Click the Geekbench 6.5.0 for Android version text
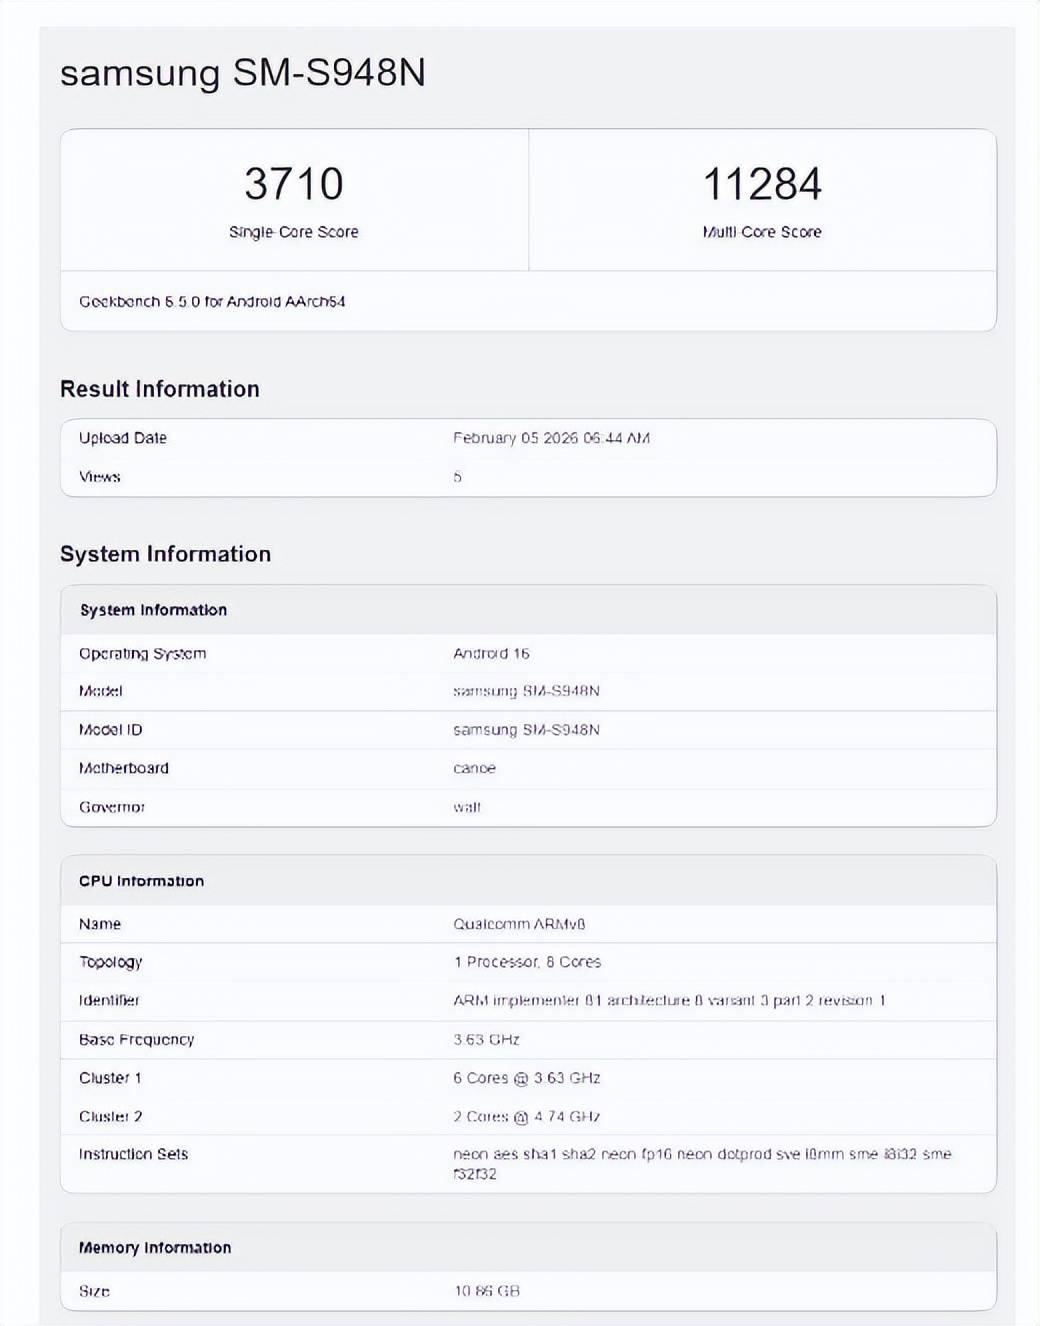This screenshot has width=1040, height=1326. tap(212, 301)
